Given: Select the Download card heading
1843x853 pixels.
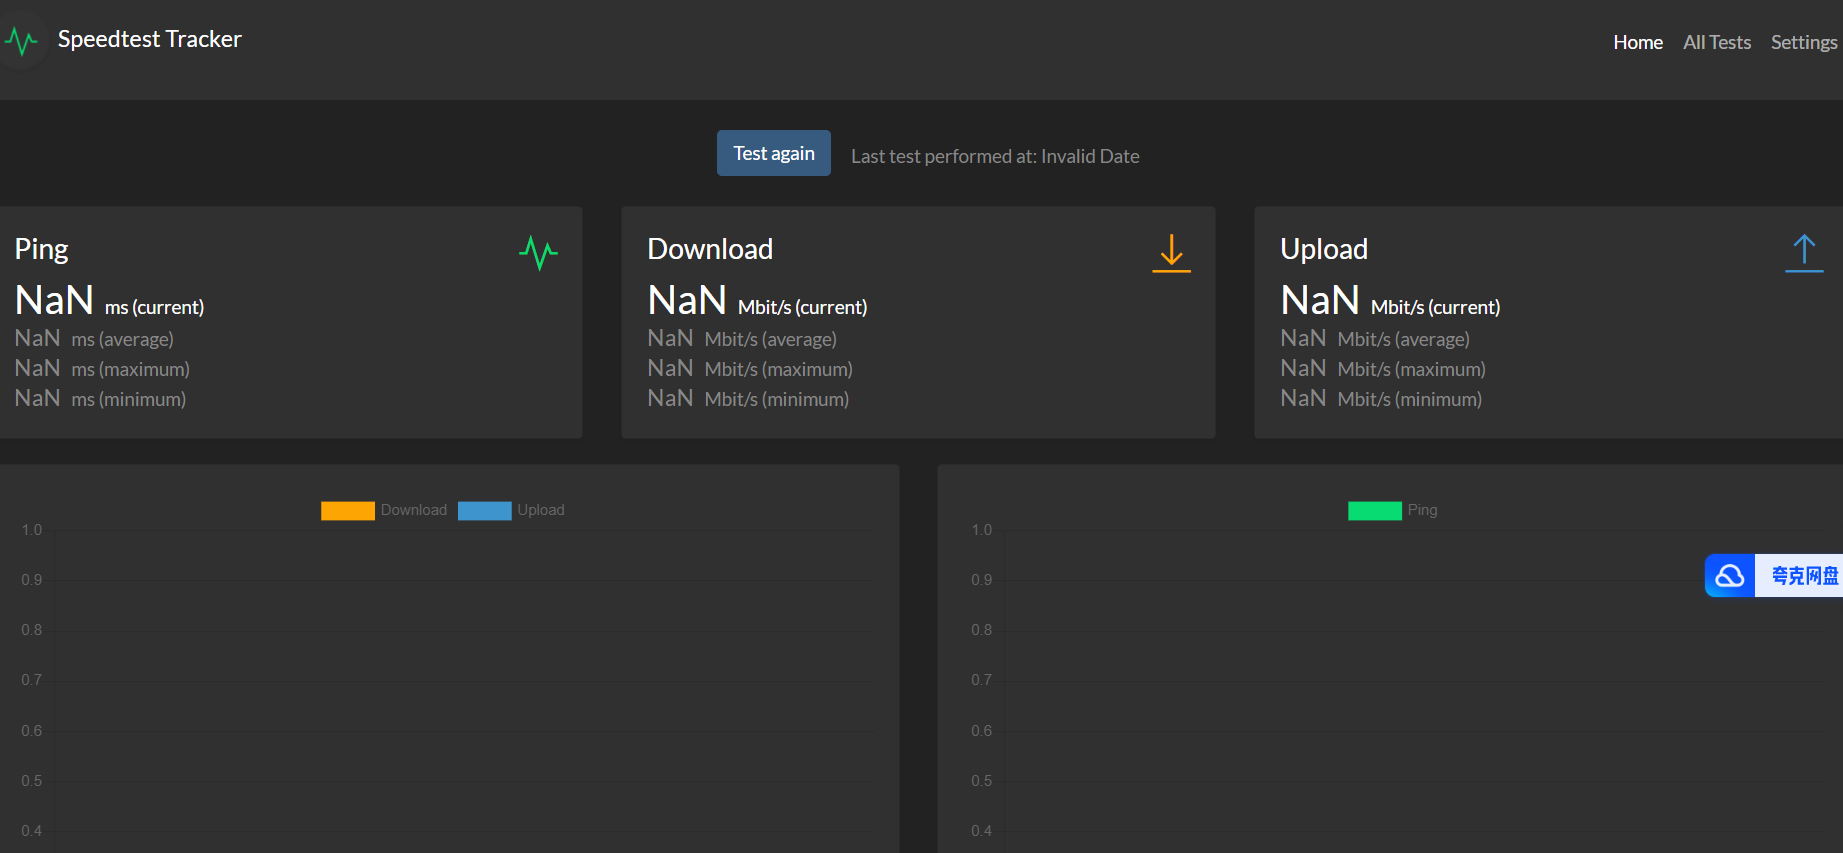Looking at the screenshot, I should point(710,249).
